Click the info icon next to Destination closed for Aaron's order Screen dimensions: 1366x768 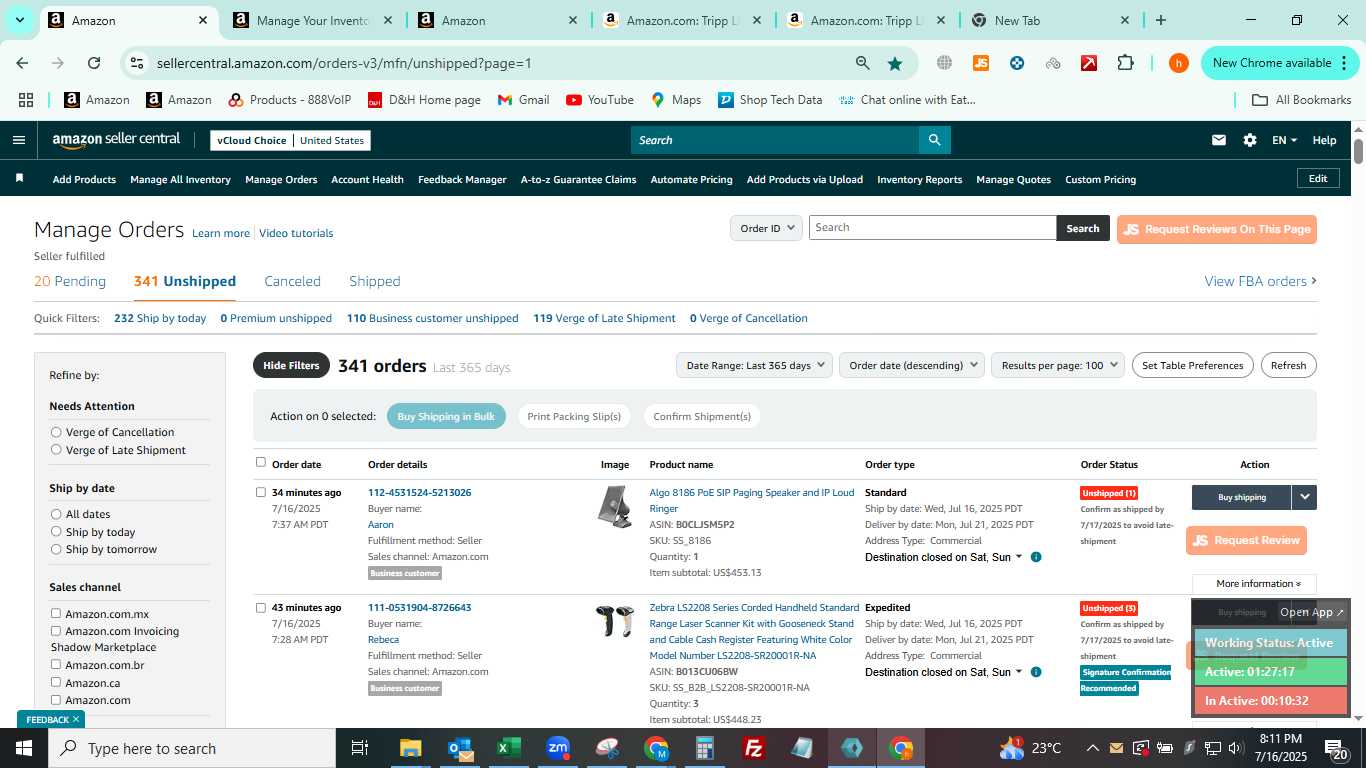click(1036, 557)
